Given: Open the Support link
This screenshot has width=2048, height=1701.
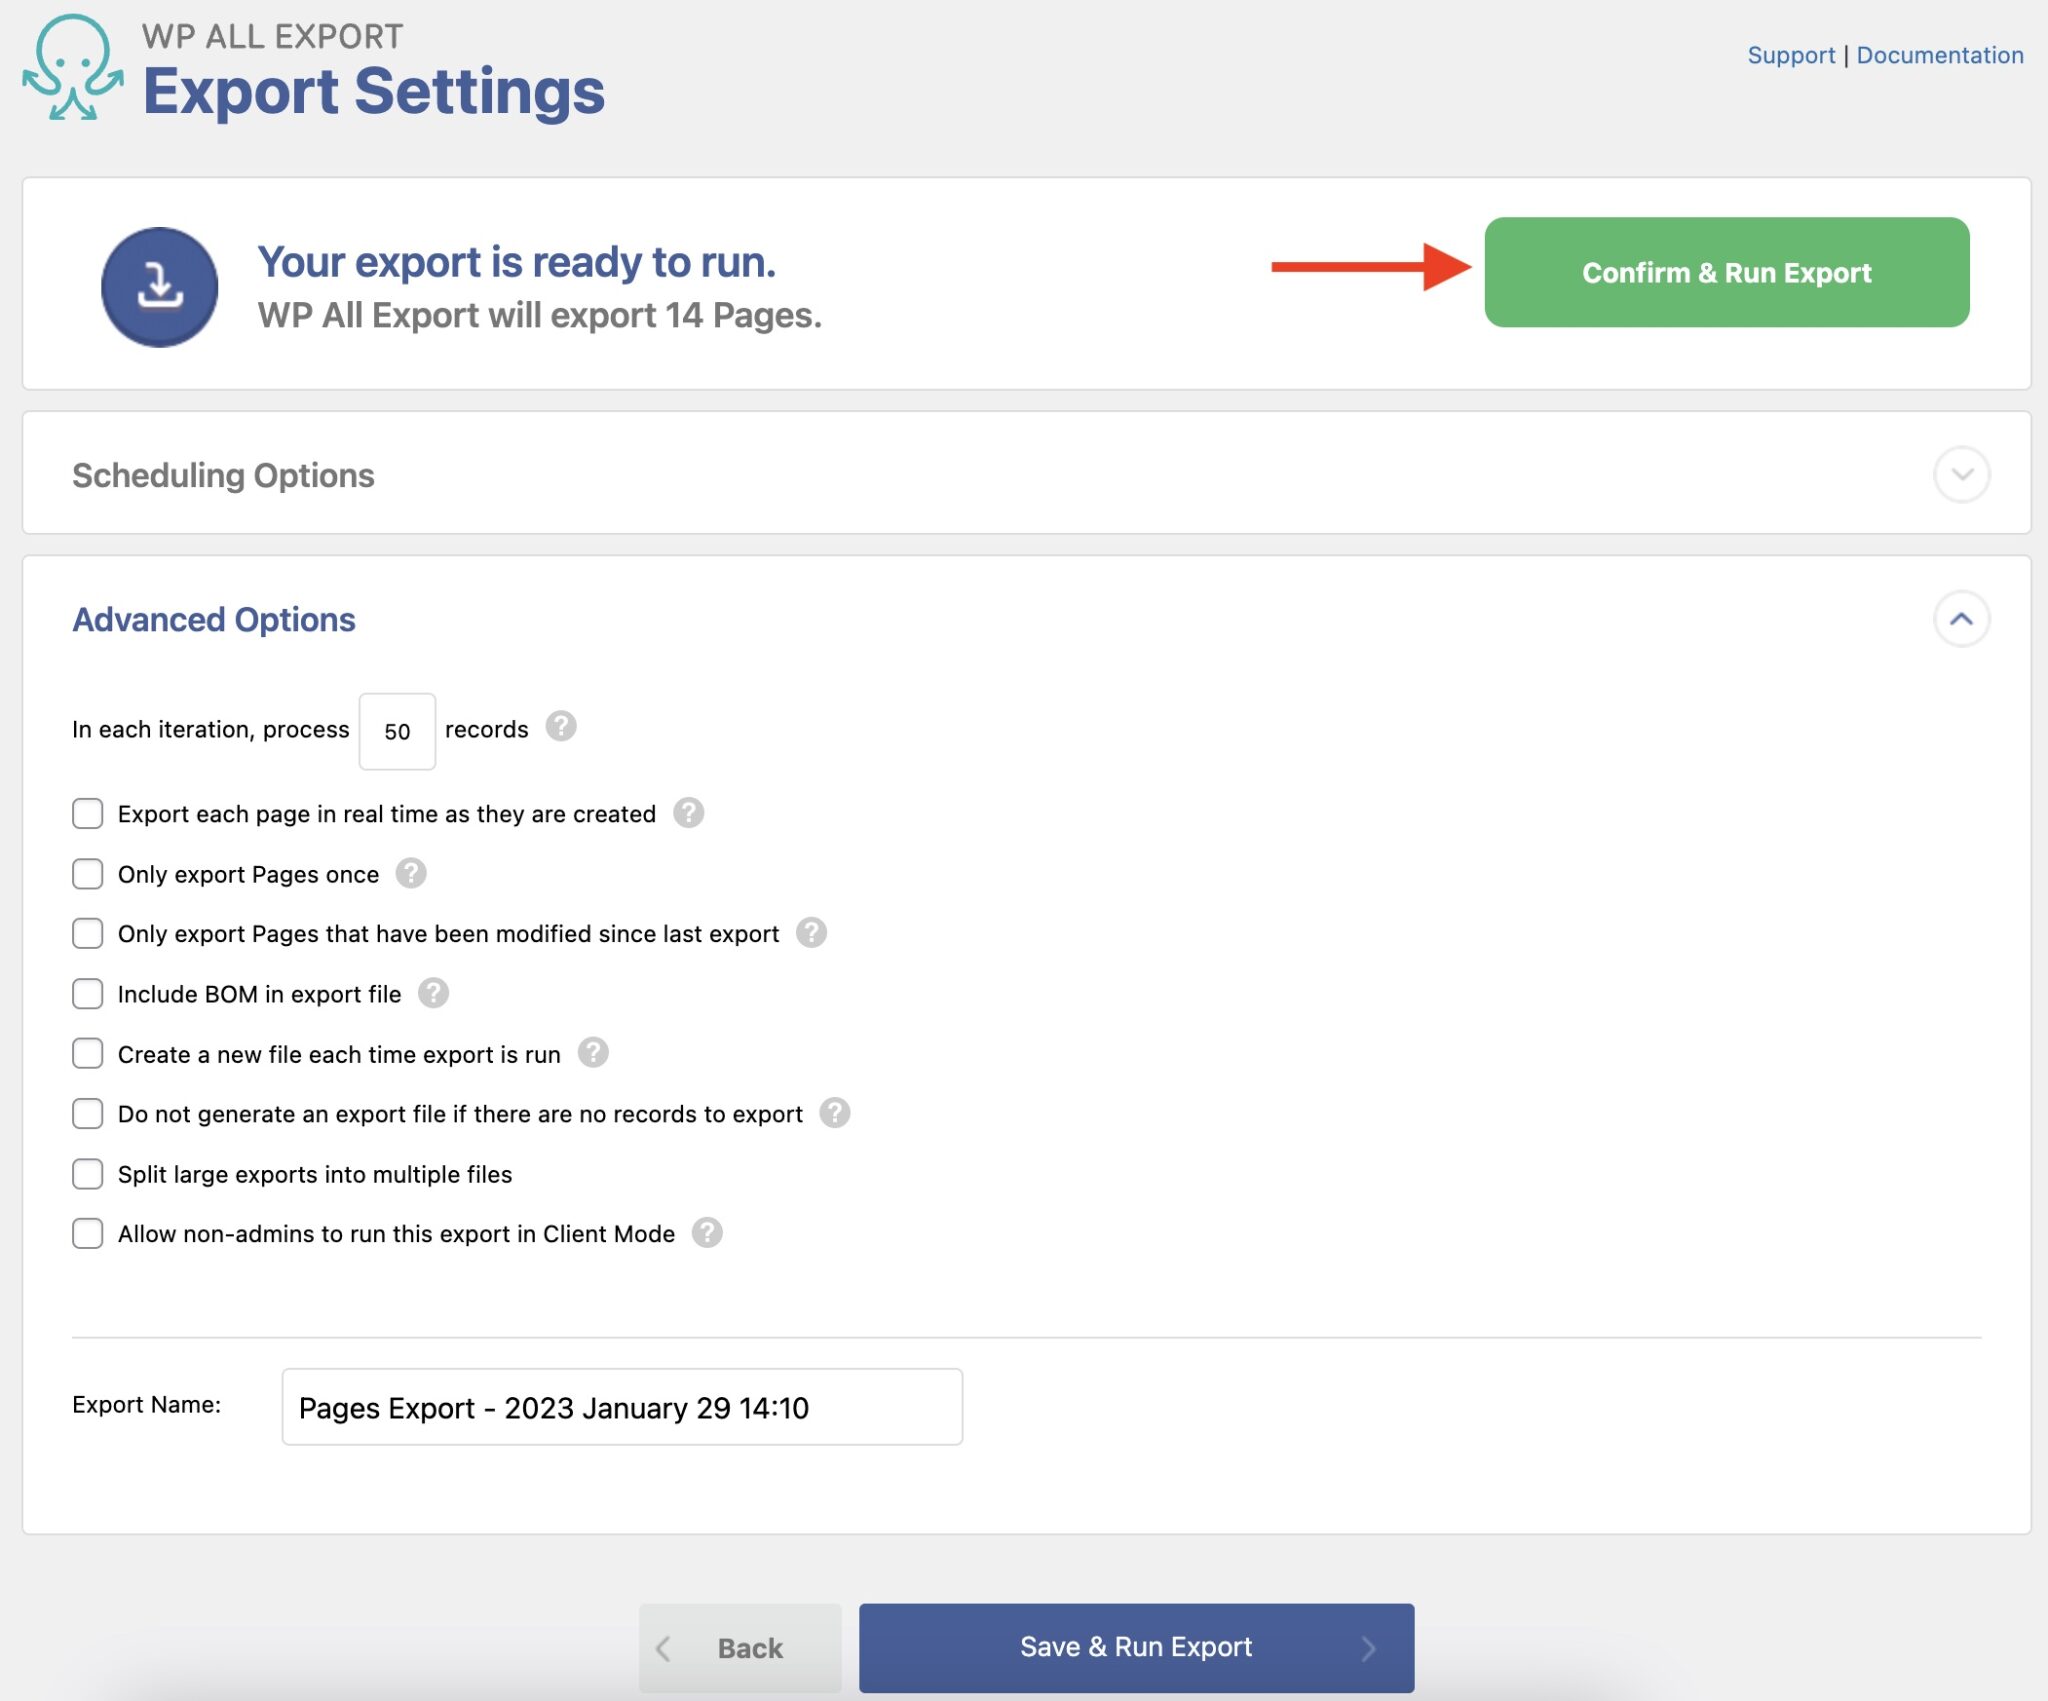Looking at the screenshot, I should tap(1793, 55).
